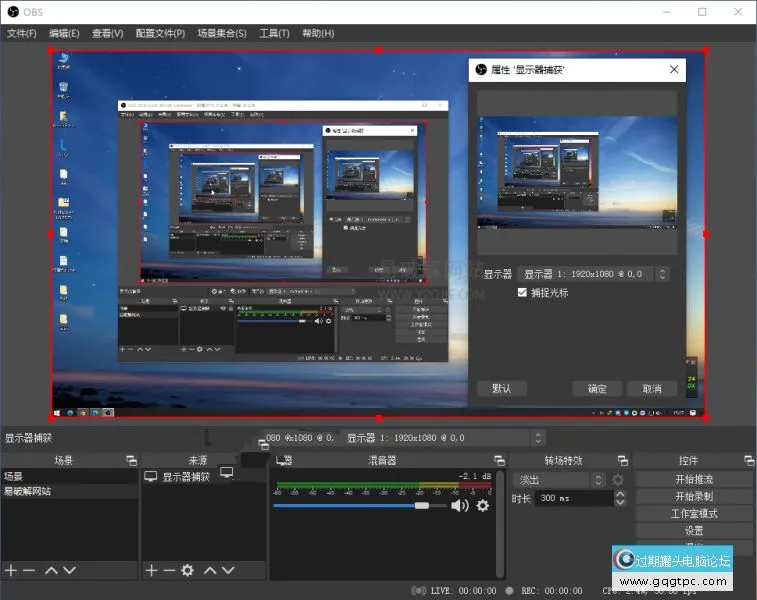Click the 300 ms duration field
The height and width of the screenshot is (600, 757).
coord(573,498)
